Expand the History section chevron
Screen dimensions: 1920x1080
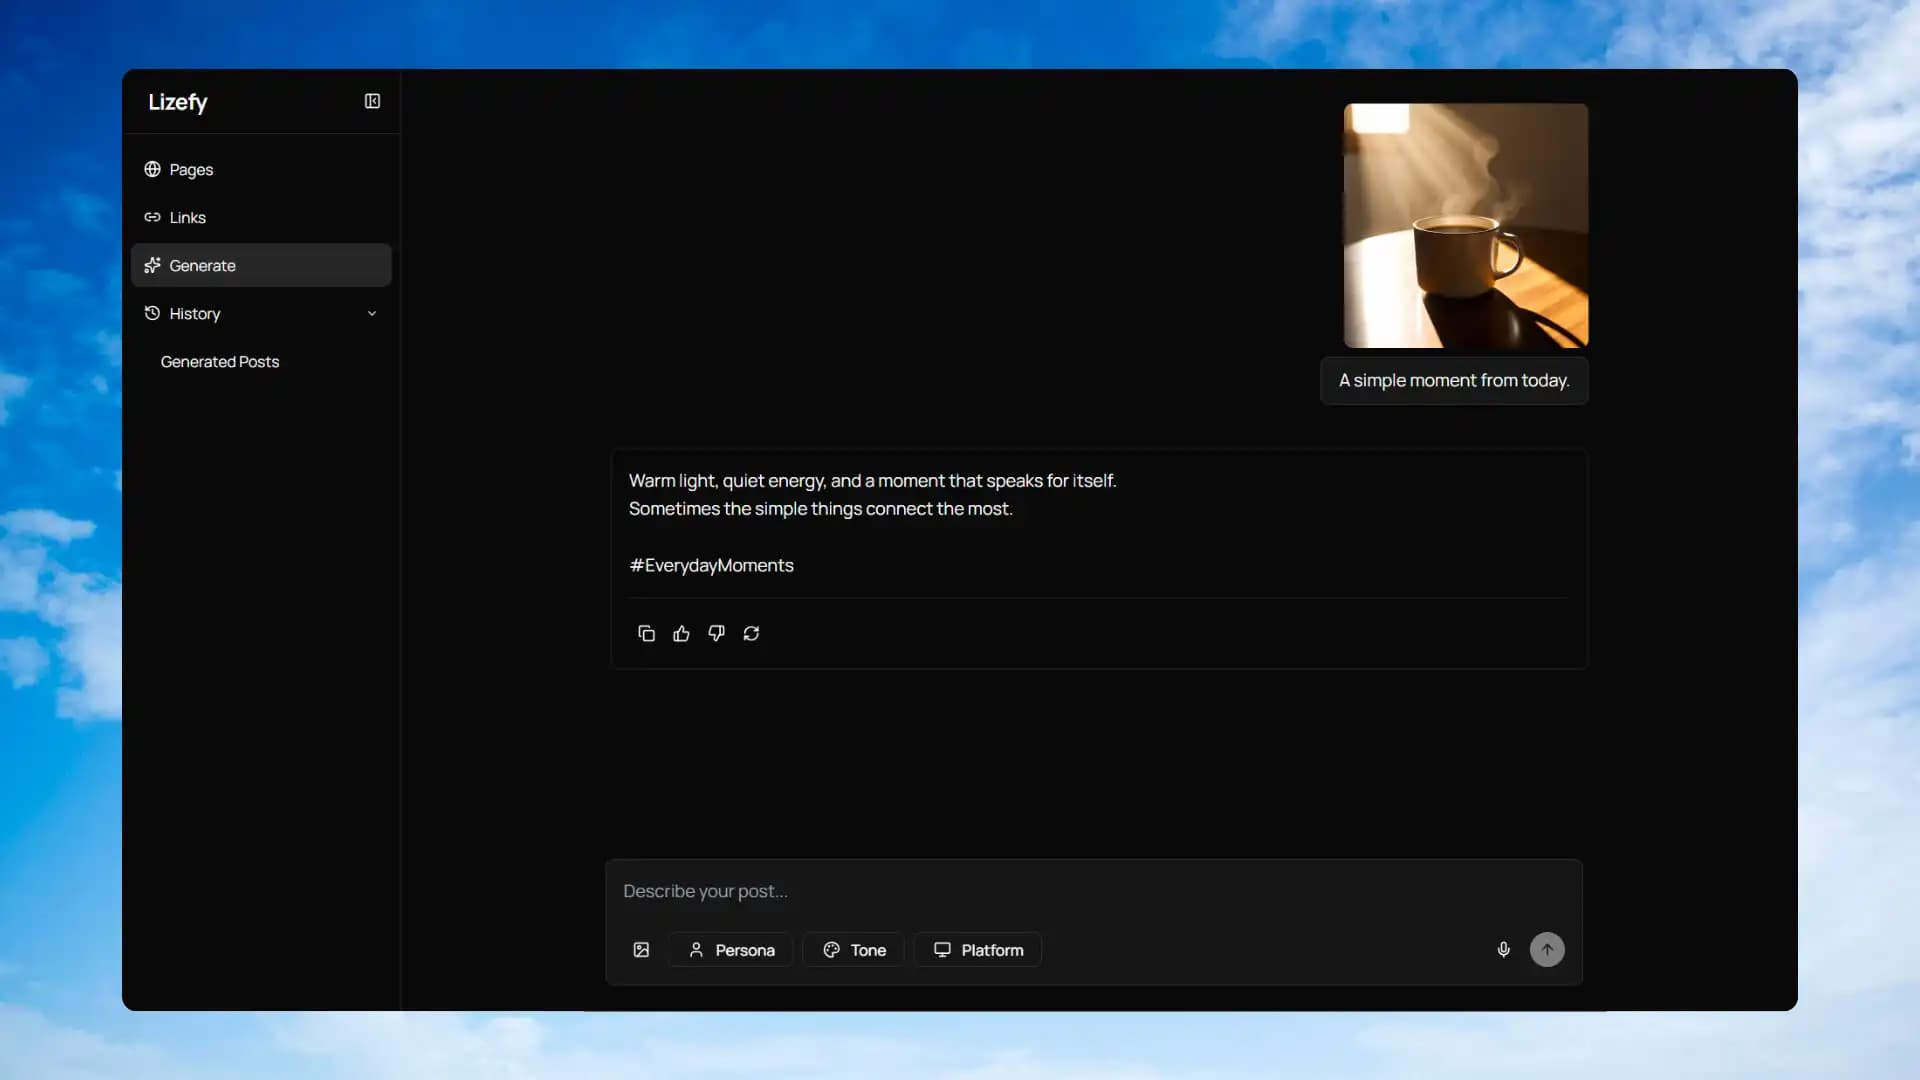click(x=371, y=313)
